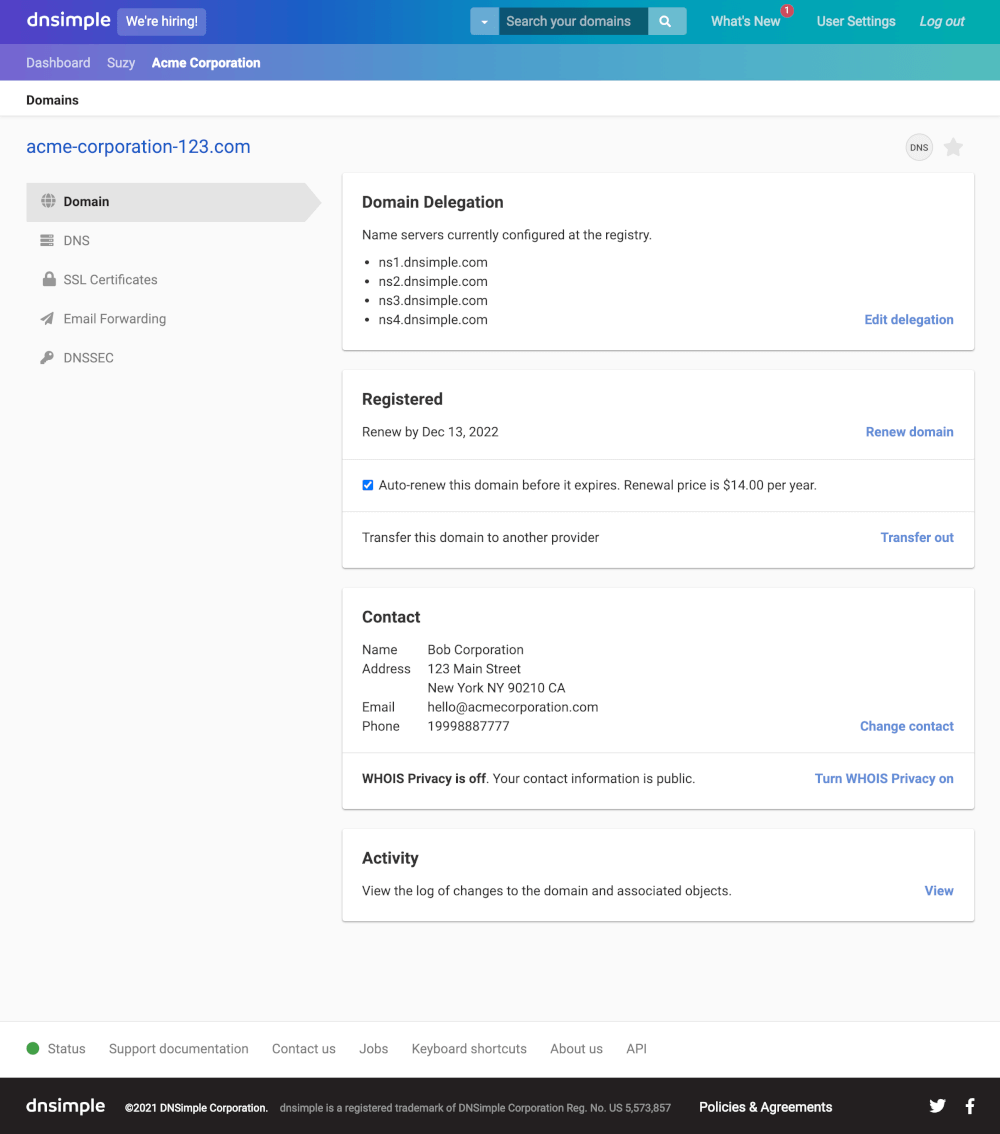The image size is (1000, 1134).
Task: Click the padlock icon for SSL Certificates
Action: click(48, 279)
